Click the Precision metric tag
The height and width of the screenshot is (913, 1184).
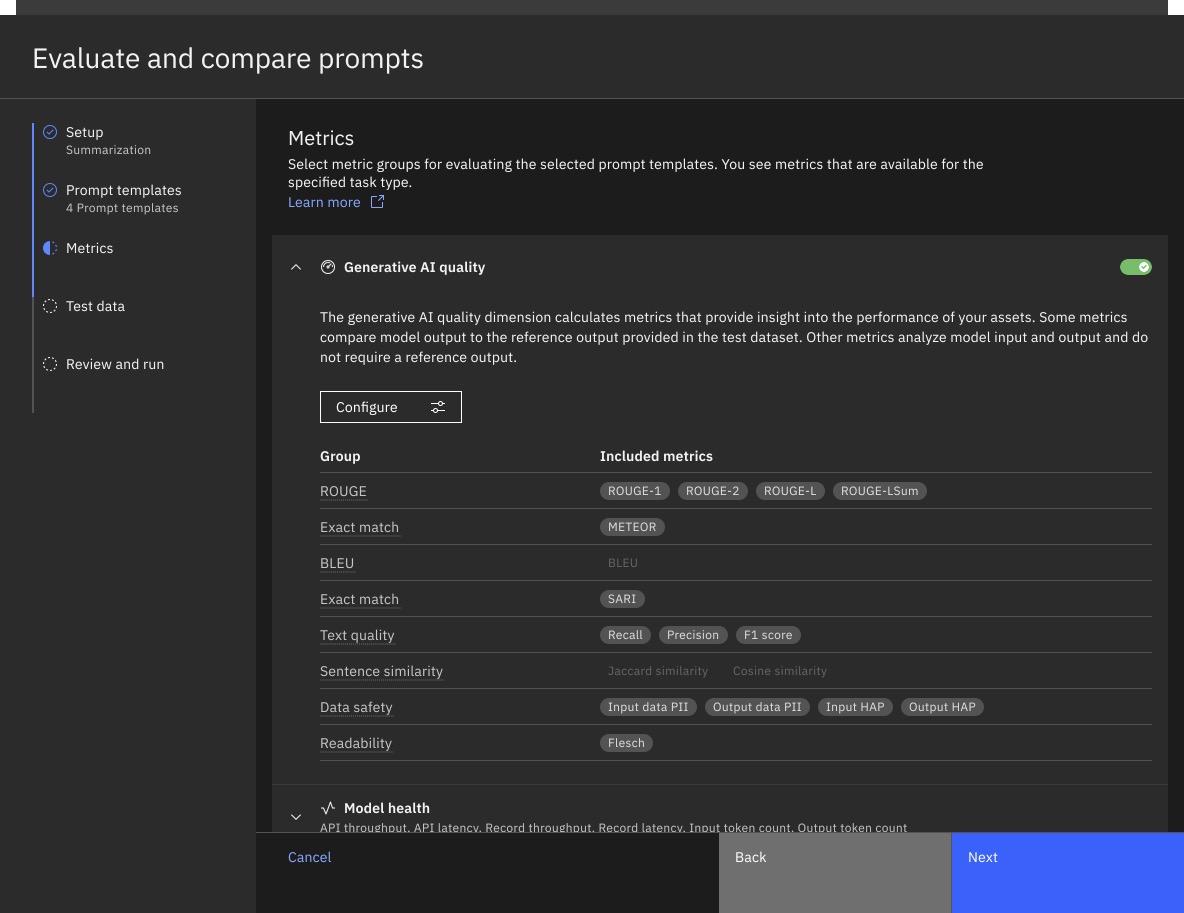tap(693, 635)
